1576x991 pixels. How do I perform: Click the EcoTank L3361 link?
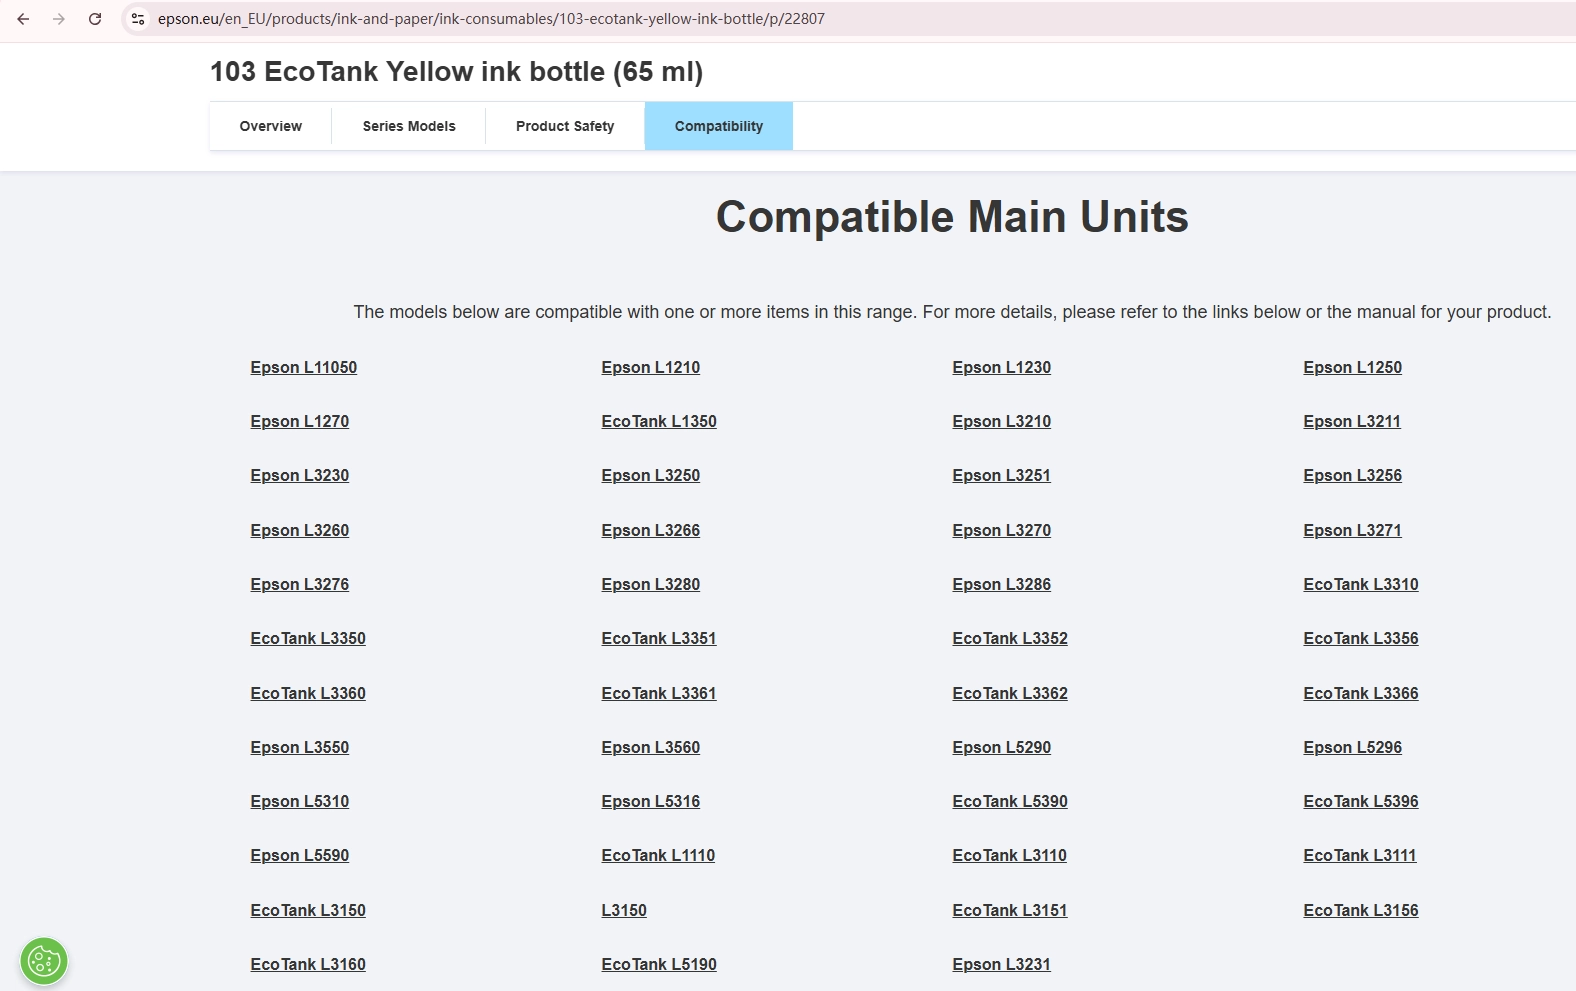click(659, 693)
